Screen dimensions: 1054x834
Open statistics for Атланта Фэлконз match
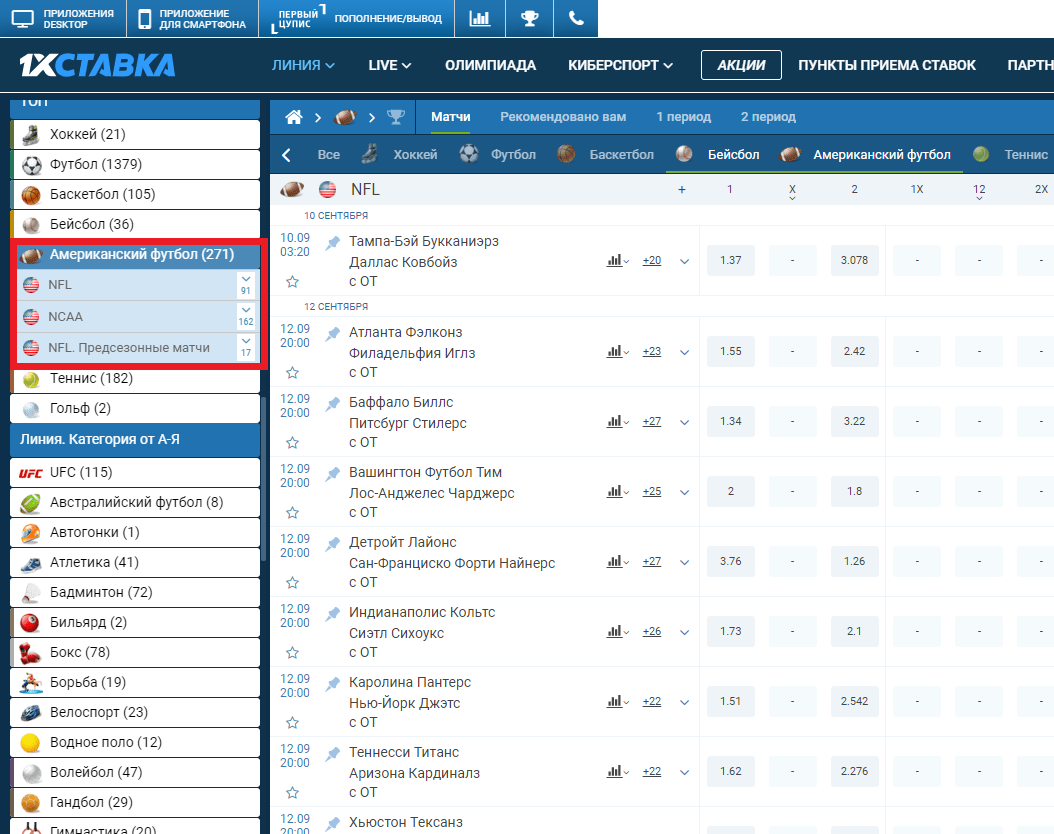click(x=617, y=351)
